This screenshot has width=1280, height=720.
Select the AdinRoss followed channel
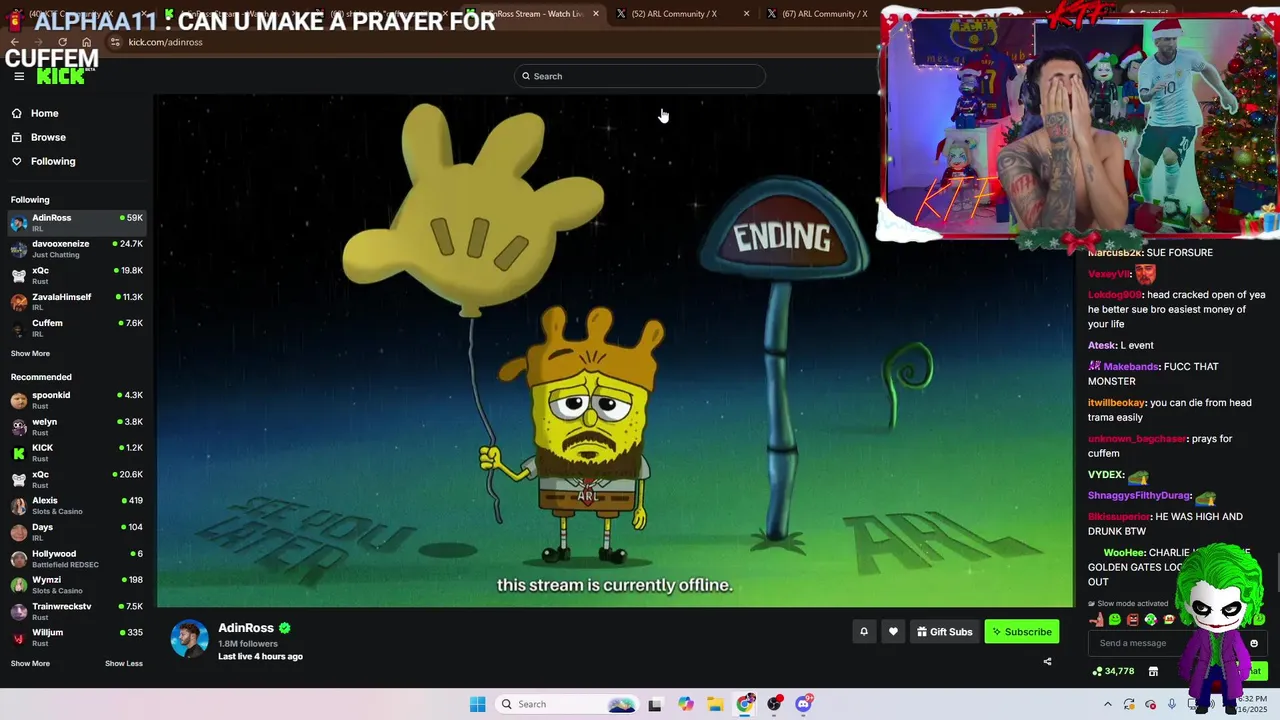77,222
